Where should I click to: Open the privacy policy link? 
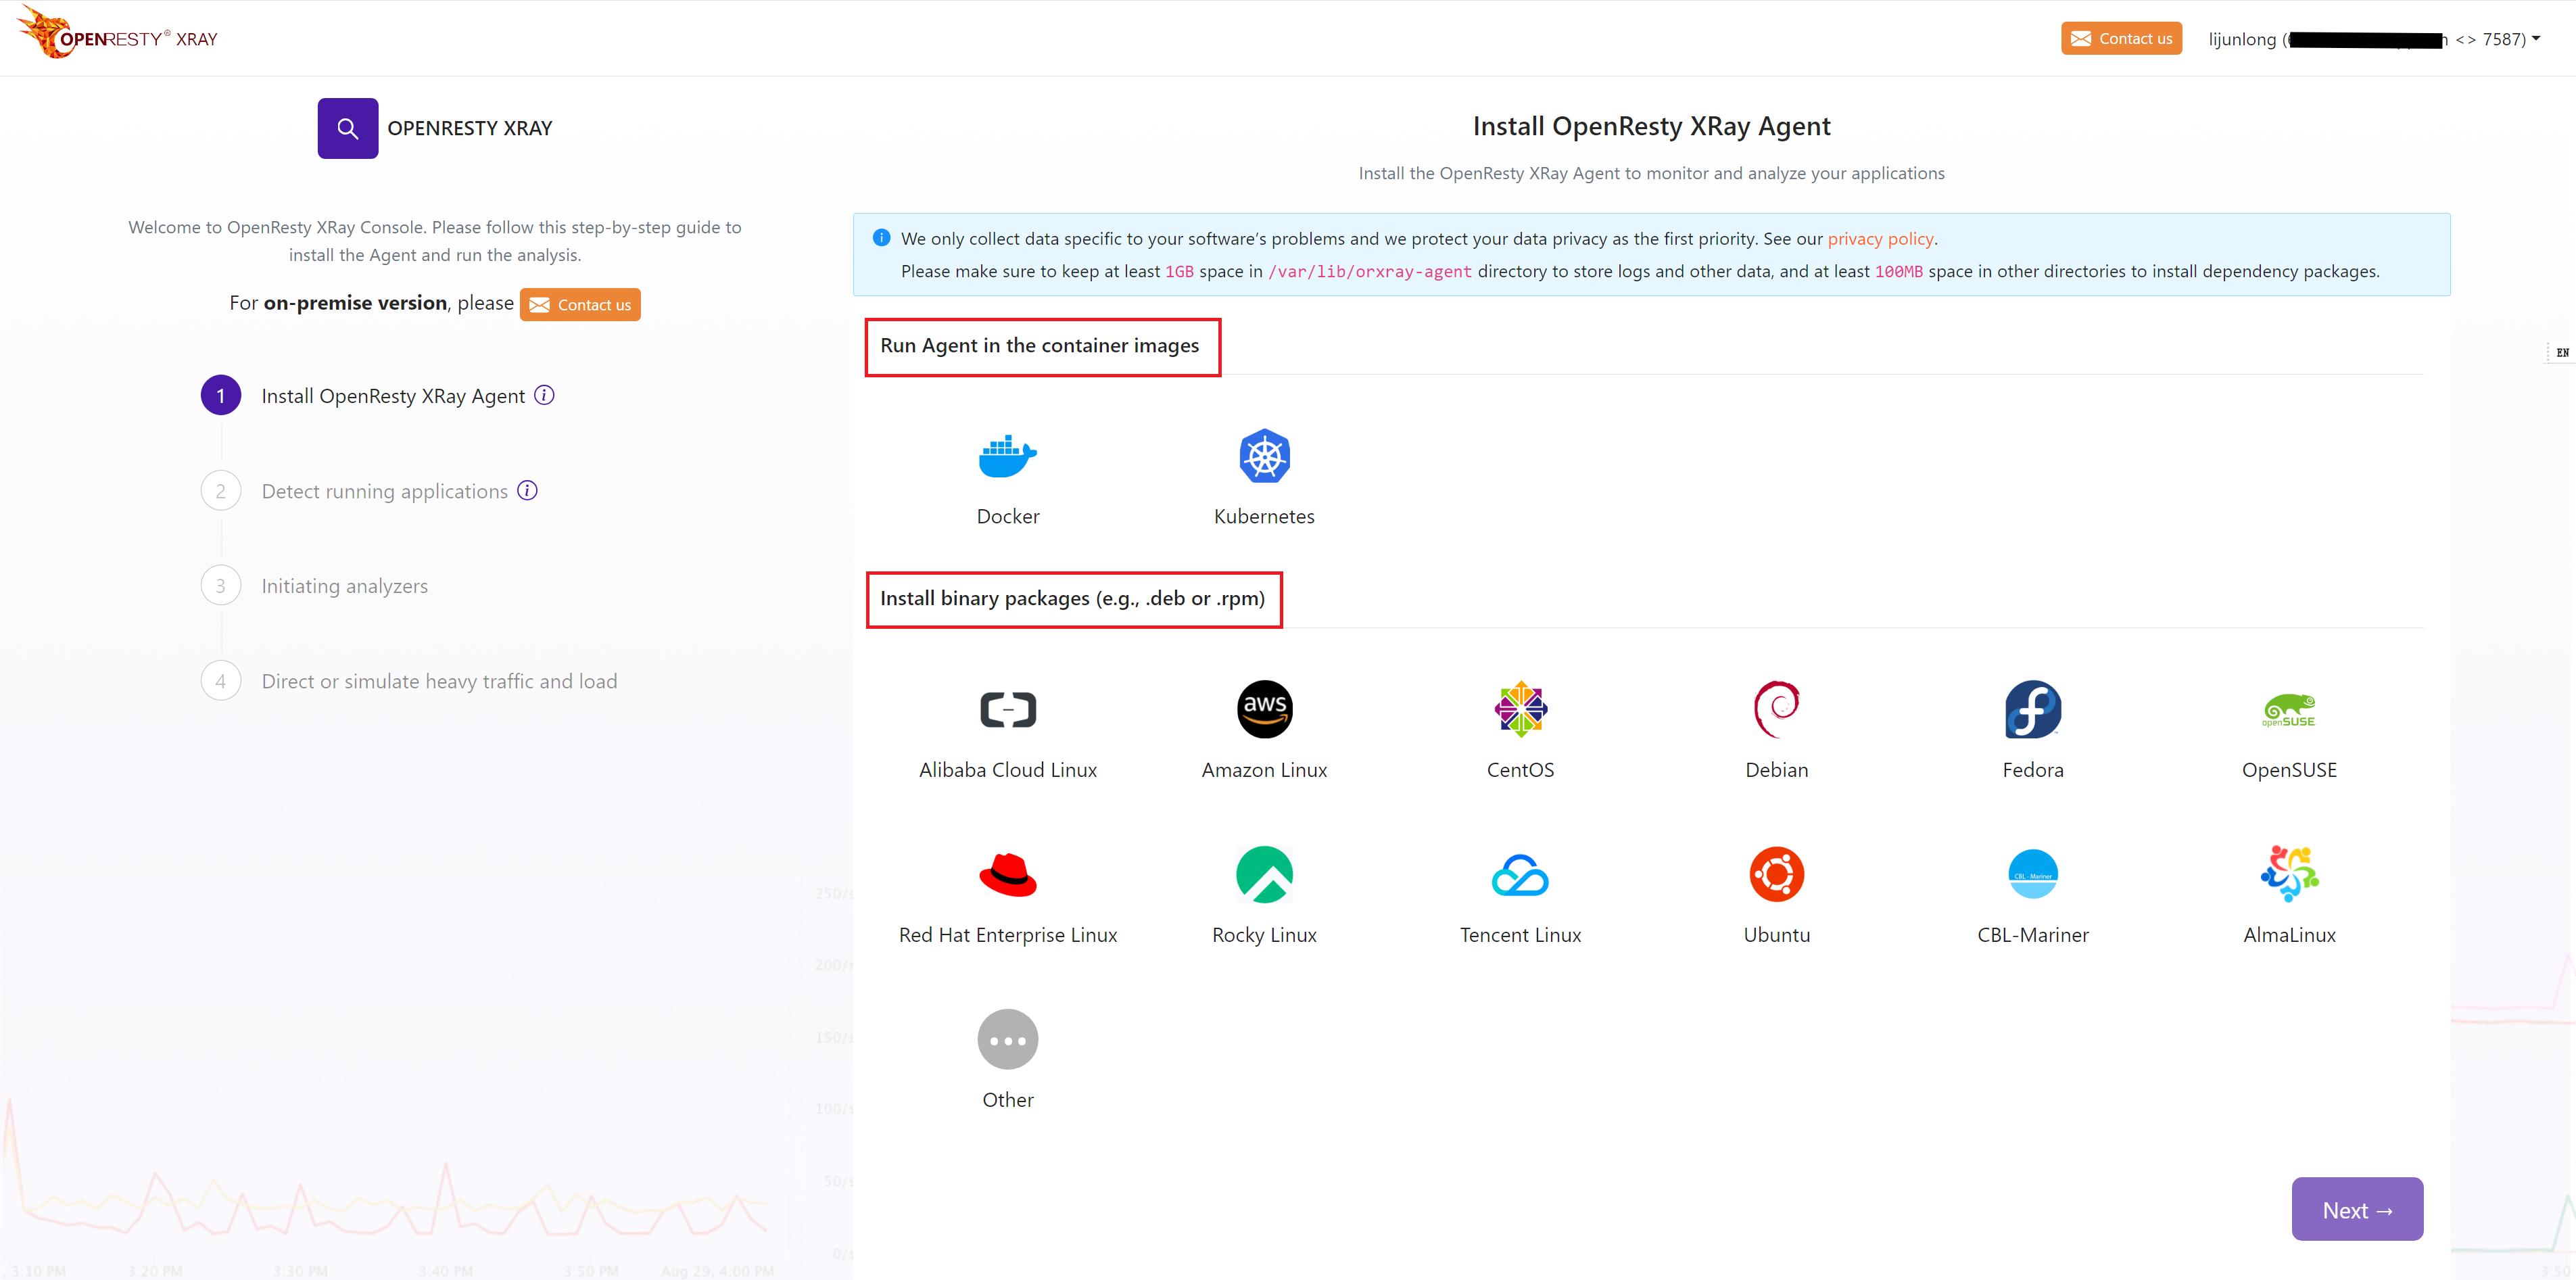[1880, 239]
